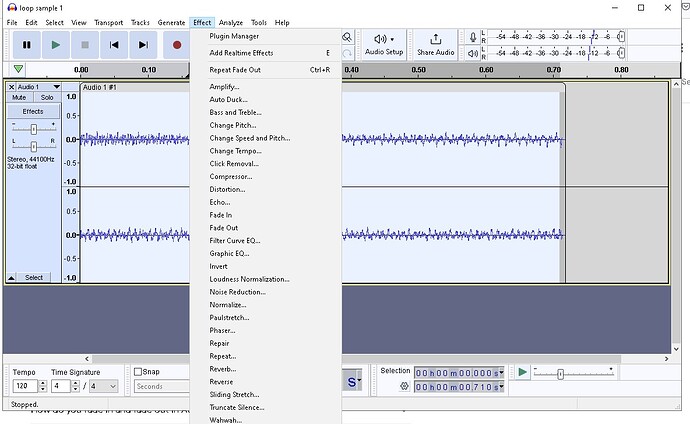Image resolution: width=690 pixels, height=424 pixels.
Task: Start recording with the red Record button
Action: click(x=176, y=45)
